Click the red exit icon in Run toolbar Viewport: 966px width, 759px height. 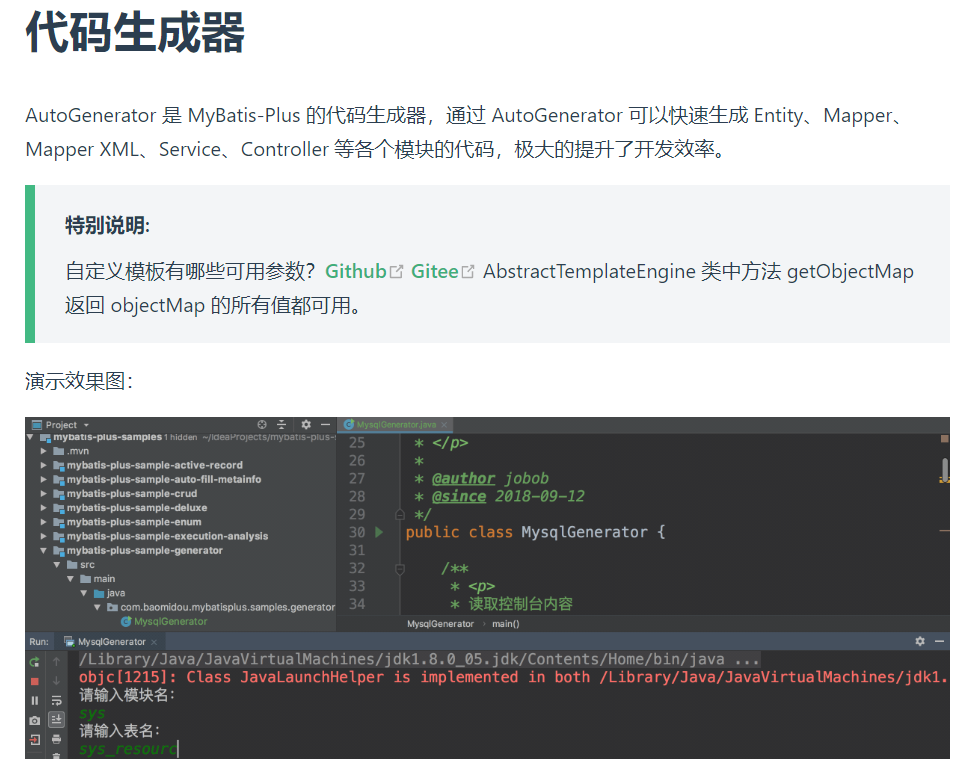coord(34,740)
